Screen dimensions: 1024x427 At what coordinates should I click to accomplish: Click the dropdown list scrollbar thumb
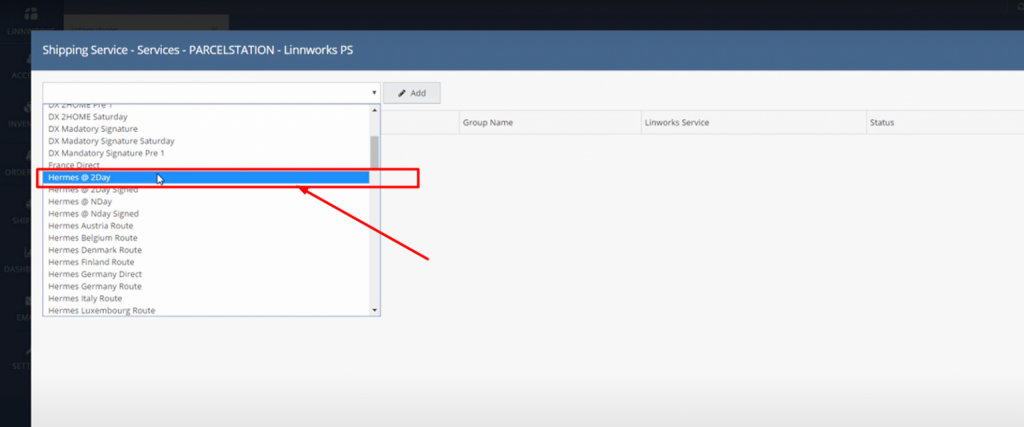point(374,153)
